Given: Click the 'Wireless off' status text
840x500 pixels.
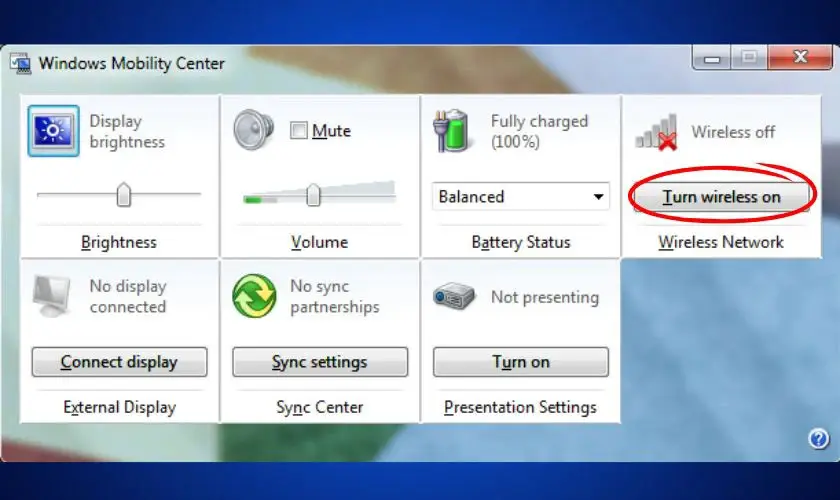Looking at the screenshot, I should click(733, 132).
